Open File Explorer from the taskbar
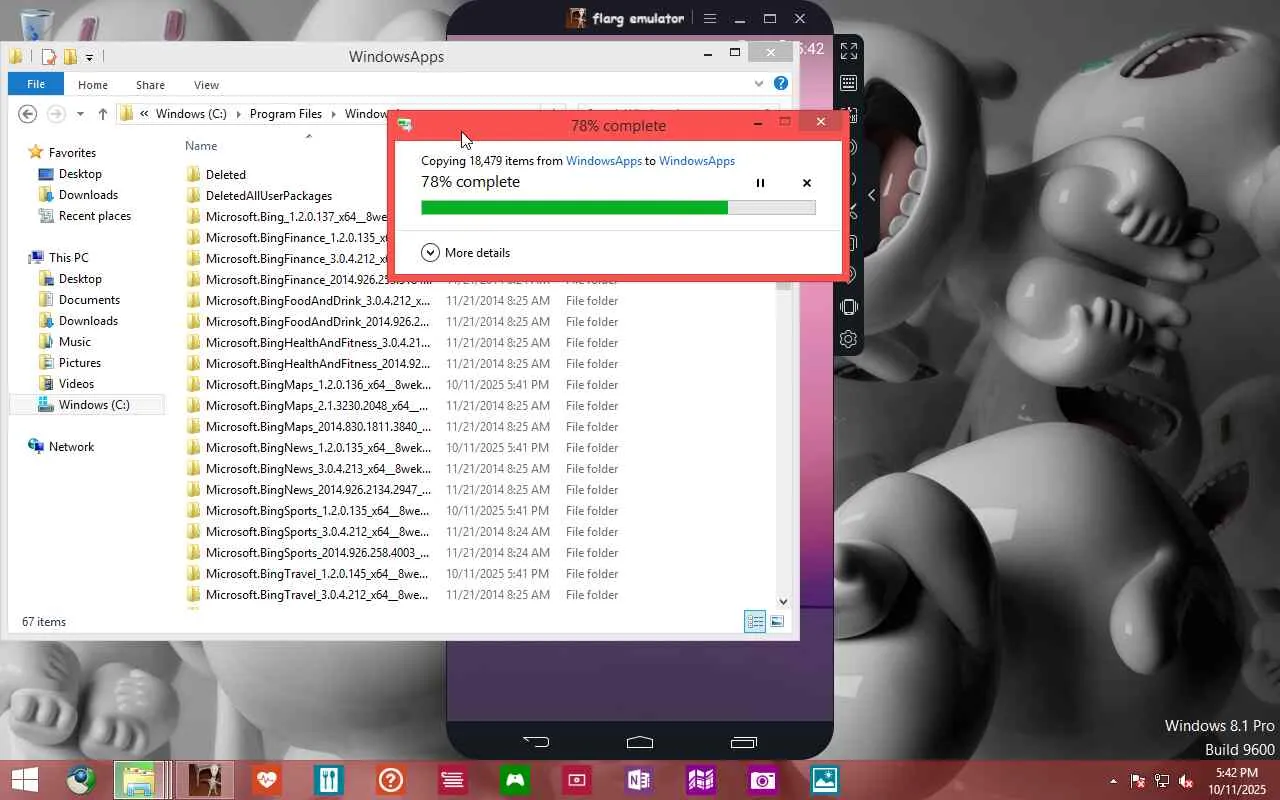The image size is (1280, 800). [x=138, y=780]
